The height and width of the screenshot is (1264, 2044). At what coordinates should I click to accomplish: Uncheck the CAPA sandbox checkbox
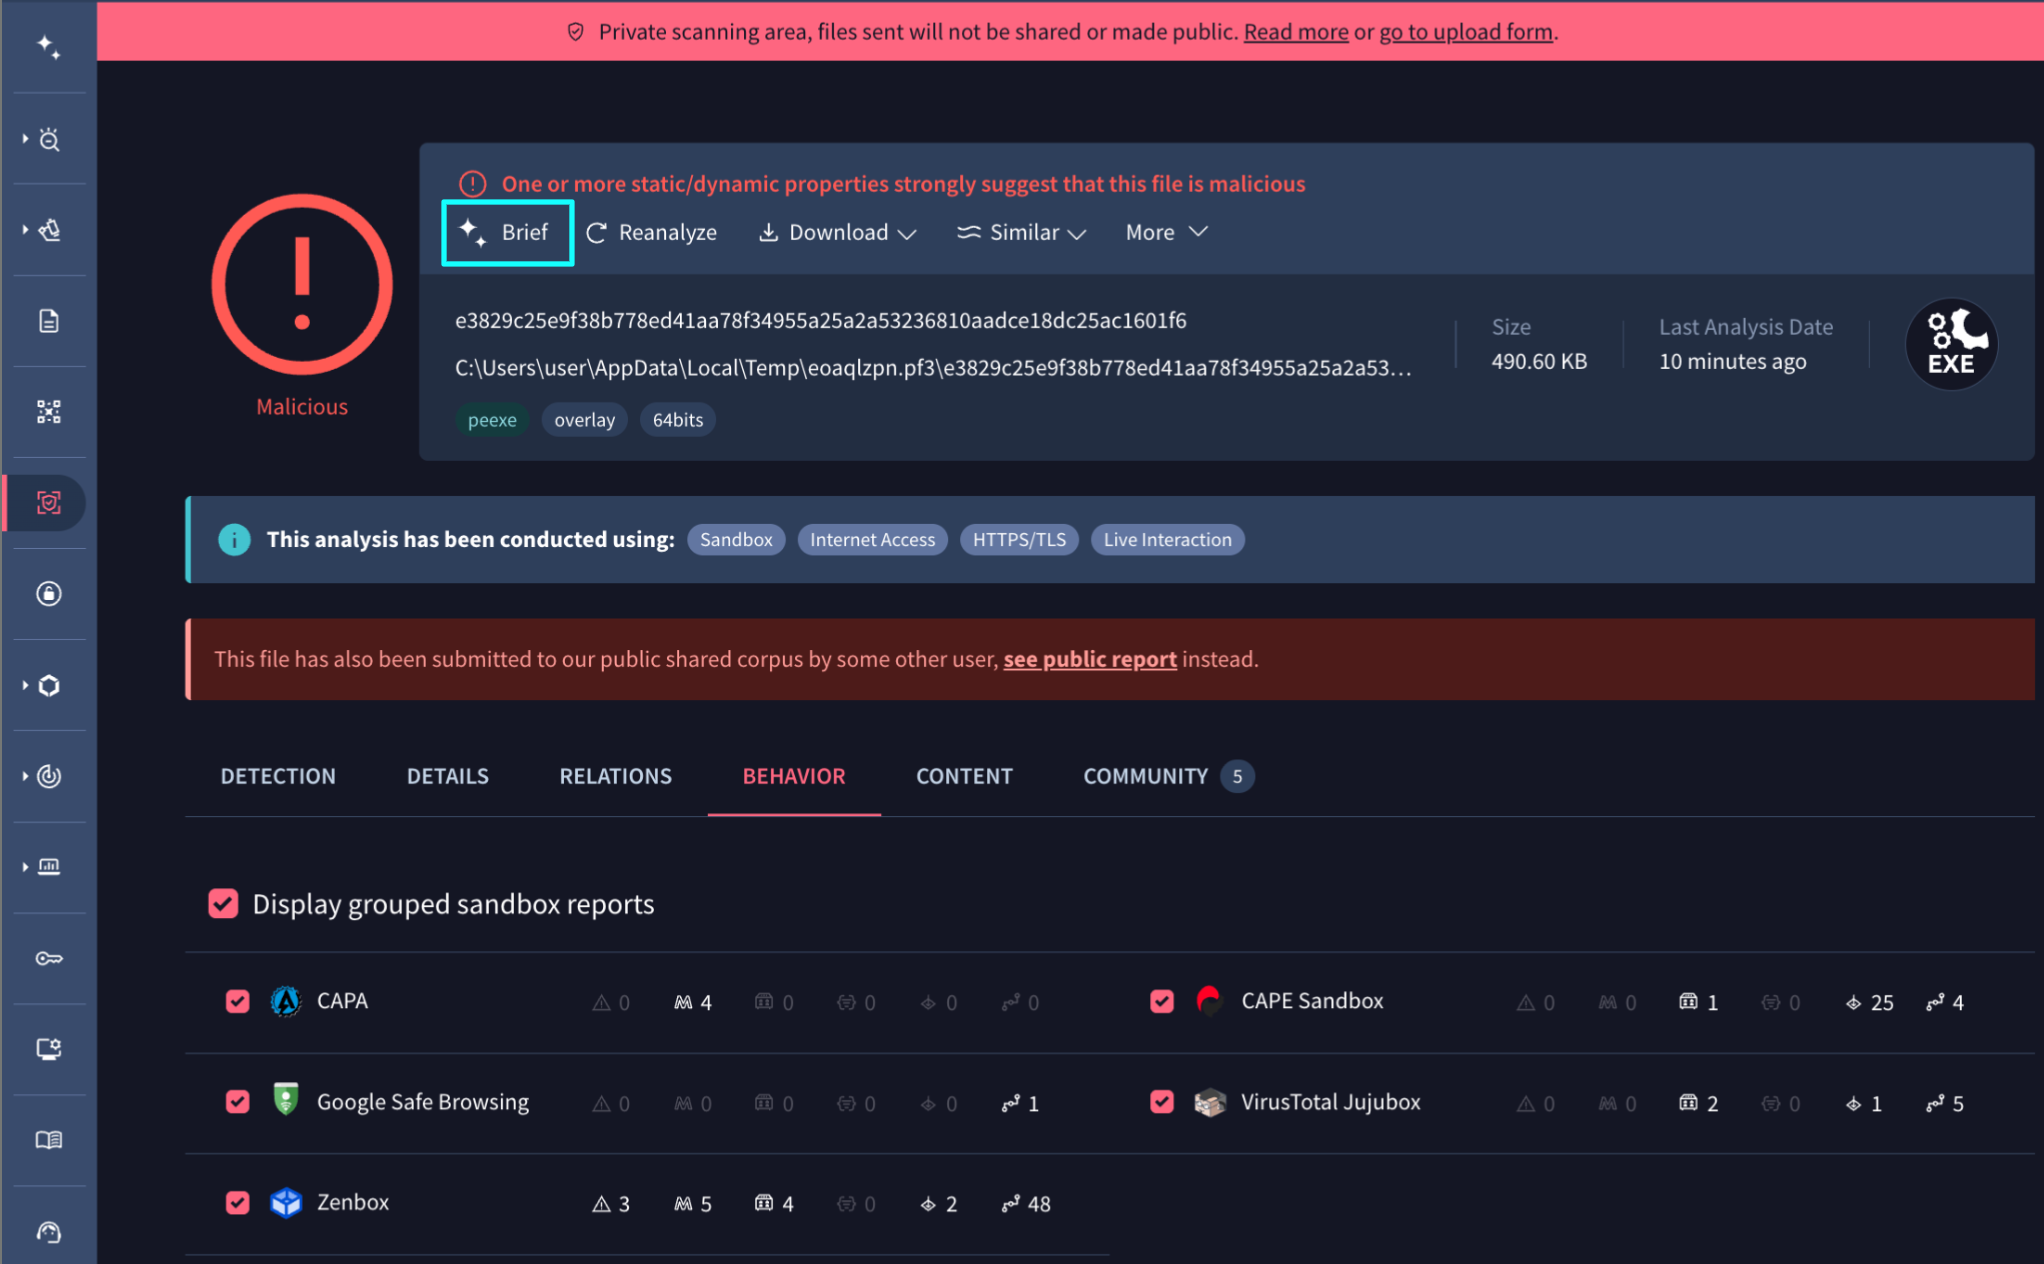[x=237, y=1001]
